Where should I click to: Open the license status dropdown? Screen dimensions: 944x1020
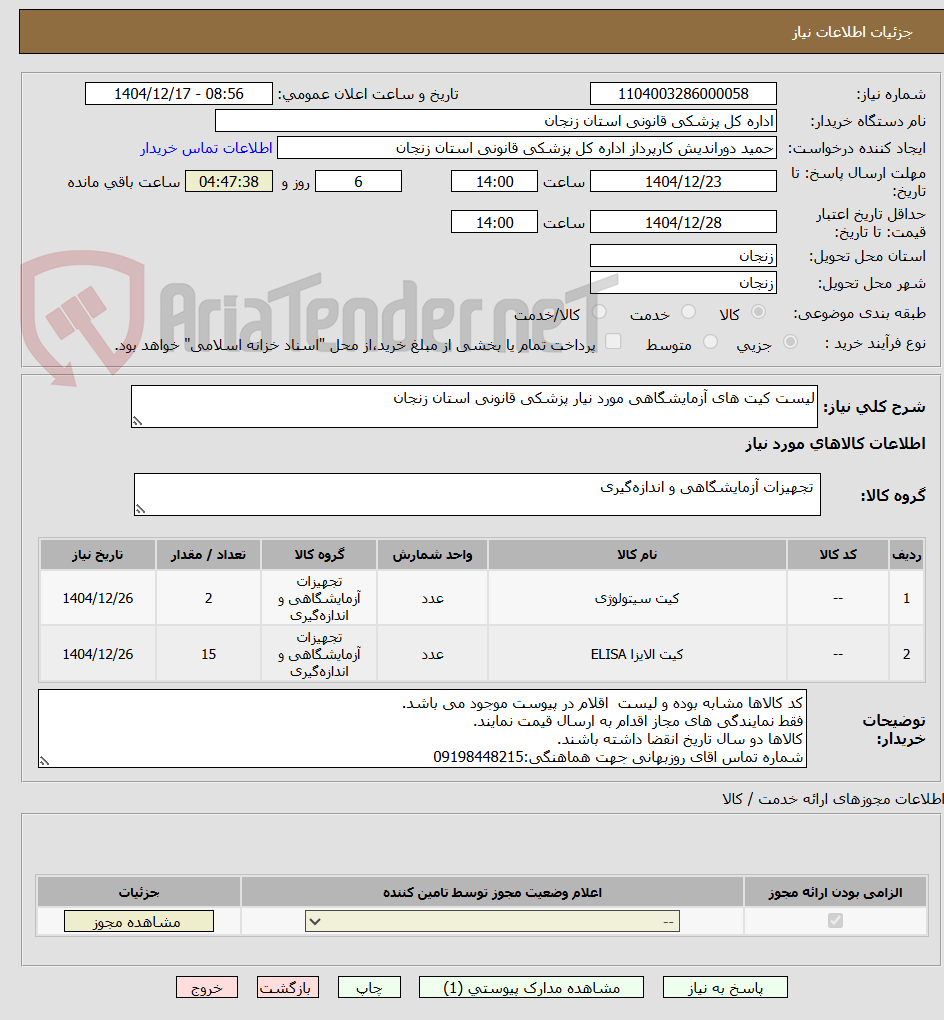coord(492,921)
